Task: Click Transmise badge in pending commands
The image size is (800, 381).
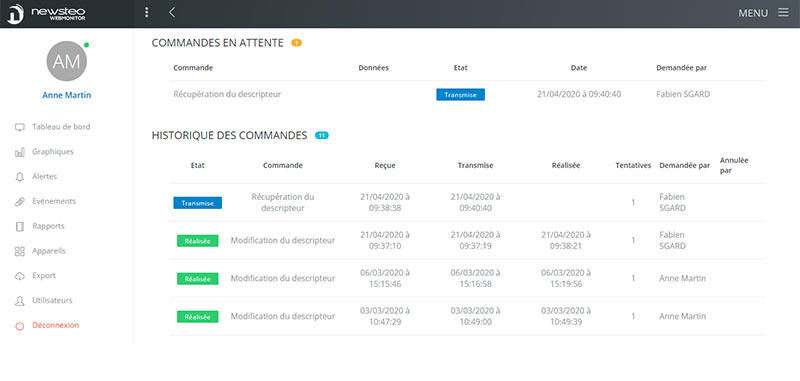Action: click(460, 95)
